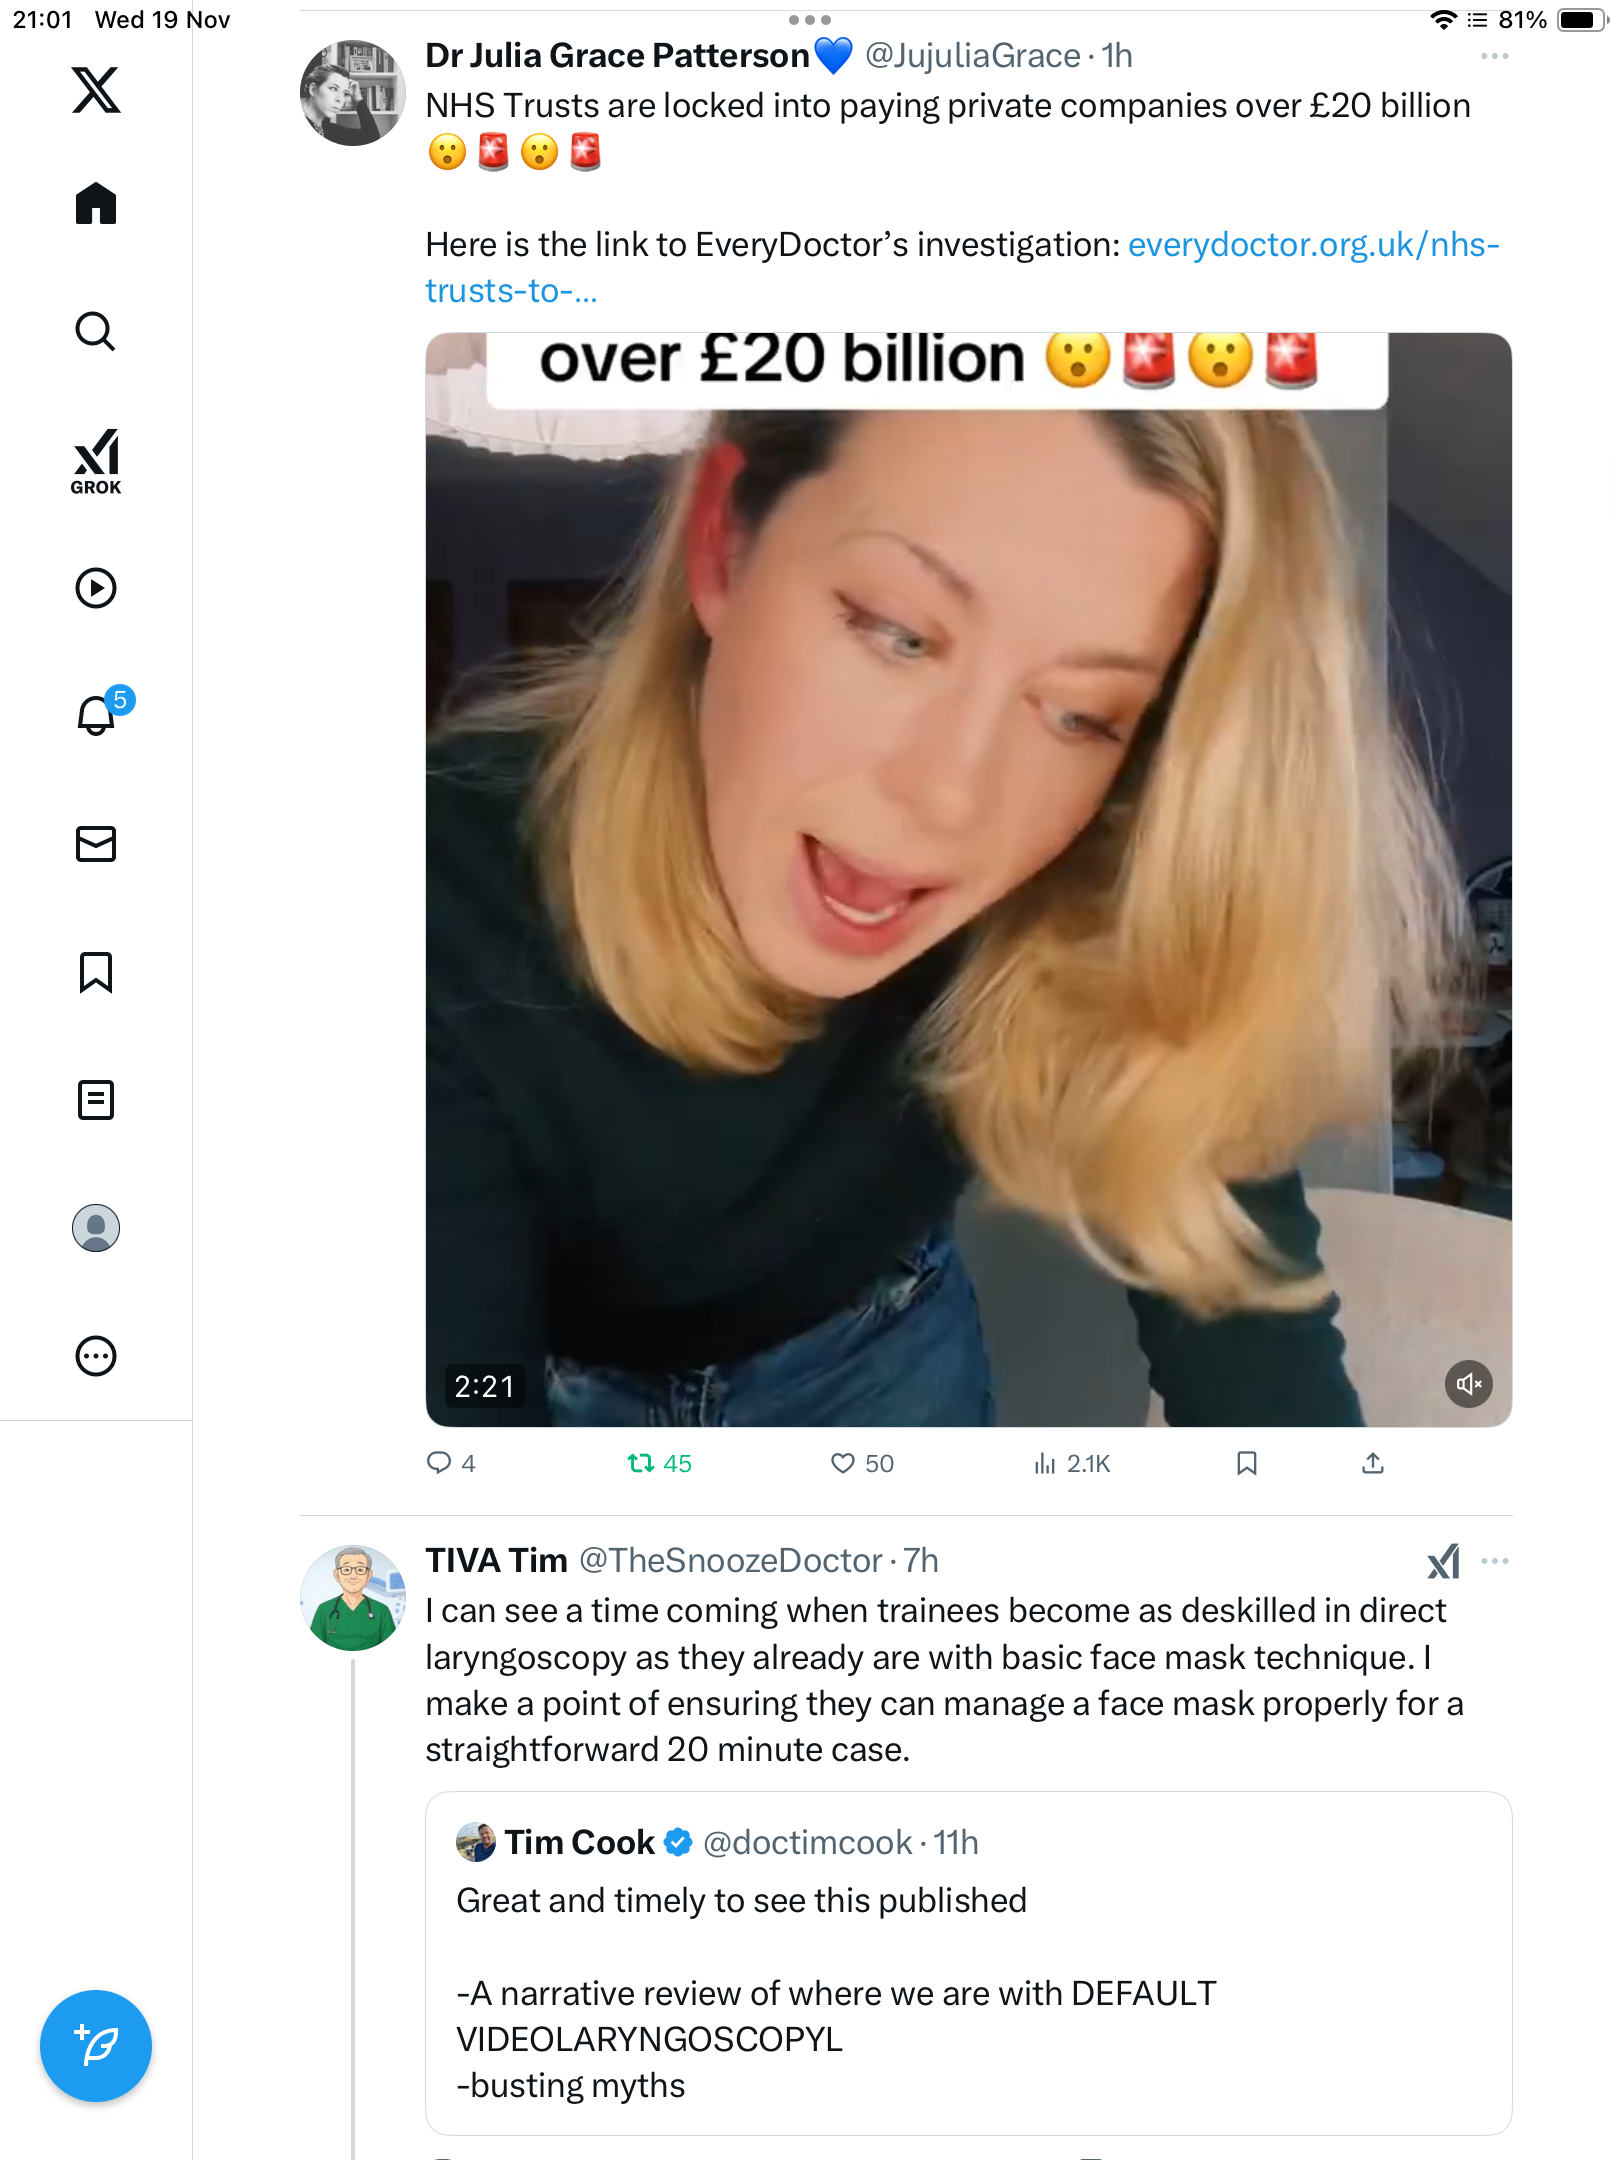Image resolution: width=1620 pixels, height=2160 pixels.
Task: Like Dr Julia Grace Patterson's post
Action: [x=843, y=1464]
